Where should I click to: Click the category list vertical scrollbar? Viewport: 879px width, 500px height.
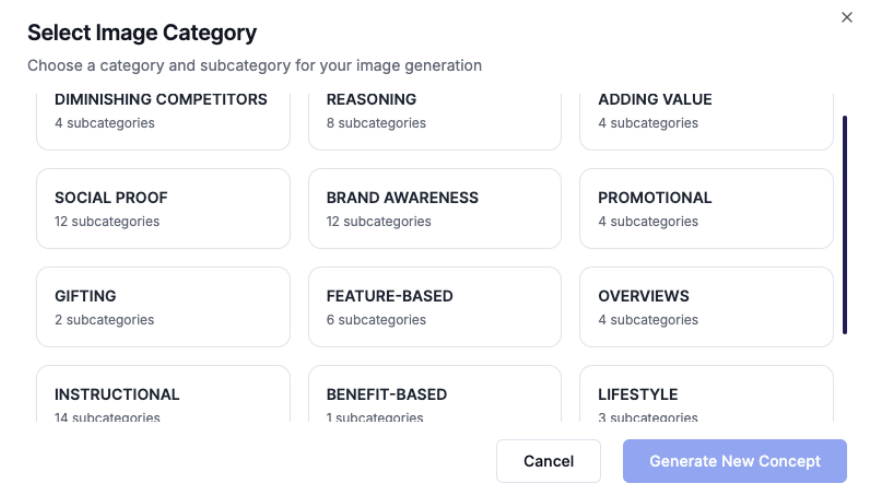(x=845, y=225)
